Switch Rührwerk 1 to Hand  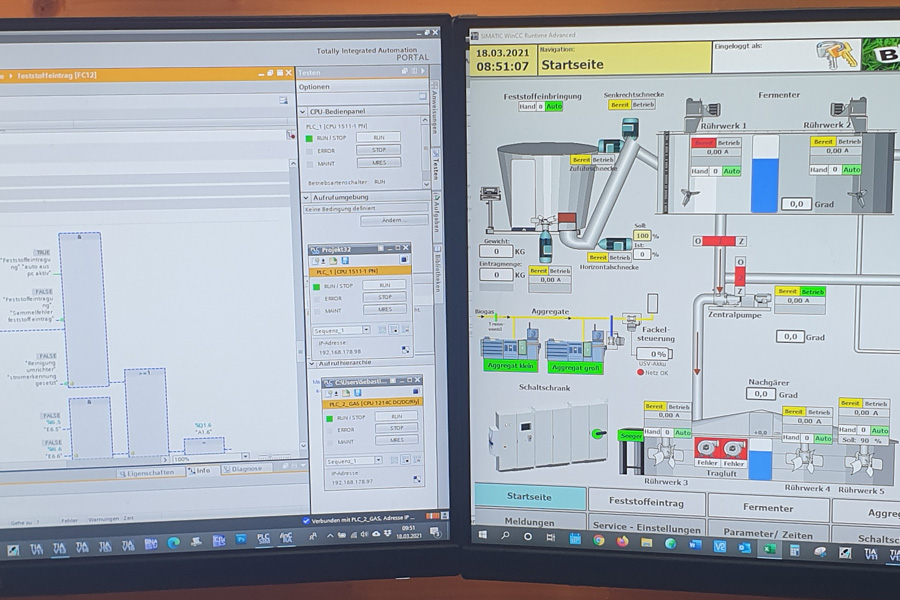coord(699,171)
